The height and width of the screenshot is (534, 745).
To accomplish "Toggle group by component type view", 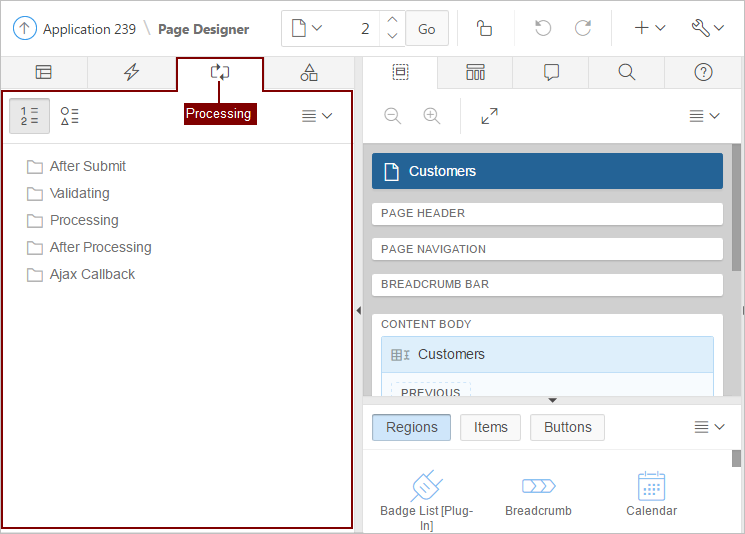I will click(x=70, y=116).
